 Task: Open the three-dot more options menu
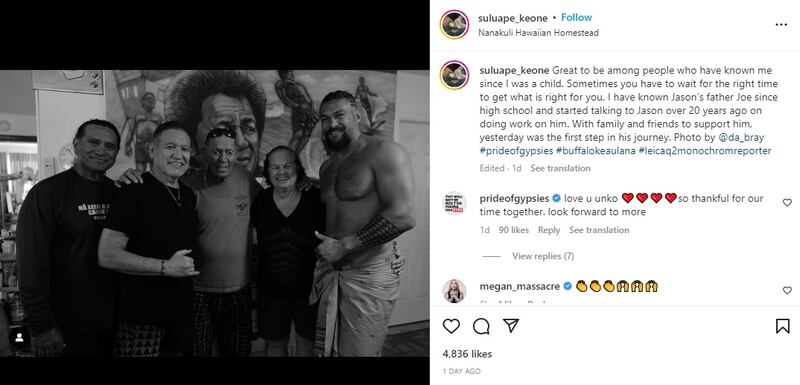tap(781, 24)
